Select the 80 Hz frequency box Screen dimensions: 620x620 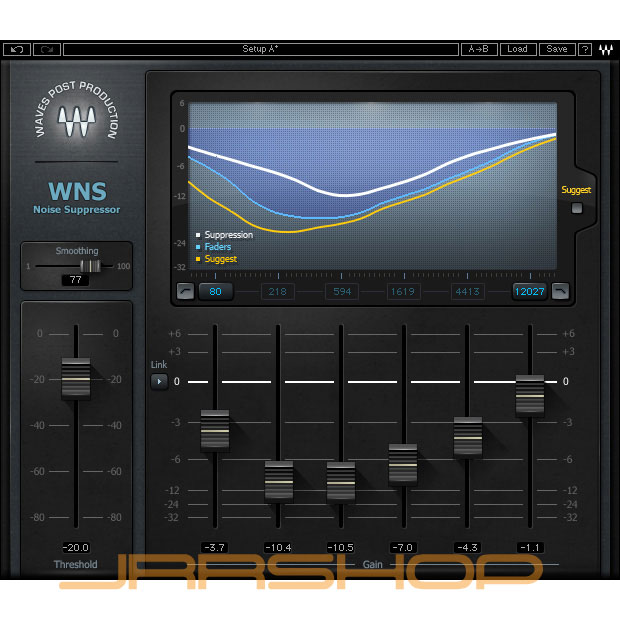[x=216, y=292]
